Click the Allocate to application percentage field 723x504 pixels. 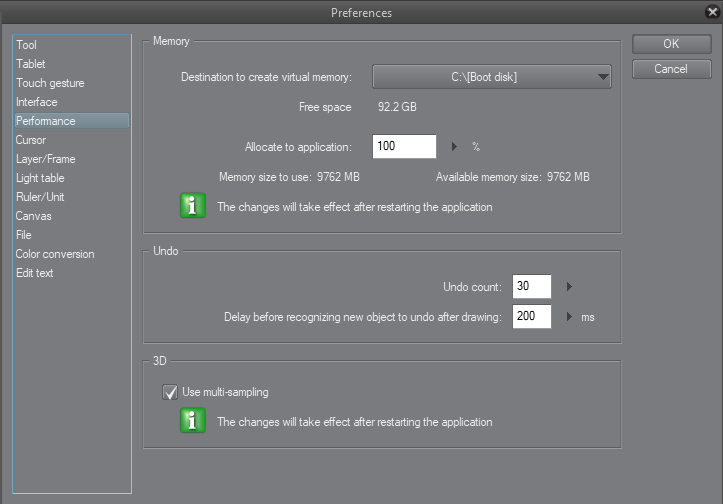pyautogui.click(x=404, y=147)
